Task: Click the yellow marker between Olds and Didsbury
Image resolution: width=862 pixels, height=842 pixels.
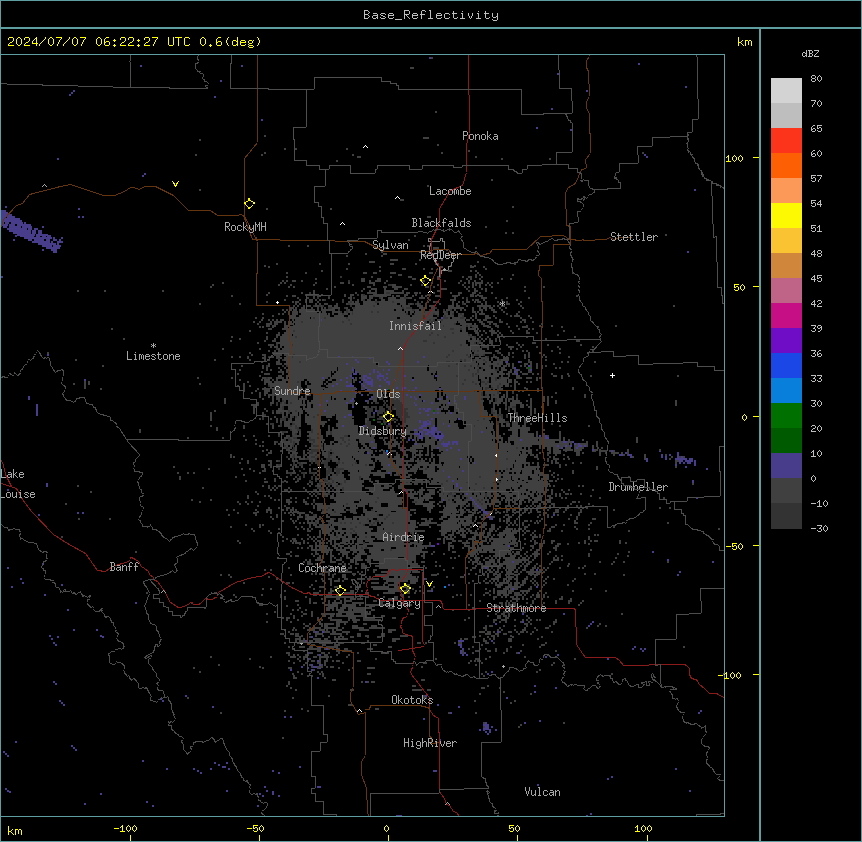Action: [x=388, y=416]
